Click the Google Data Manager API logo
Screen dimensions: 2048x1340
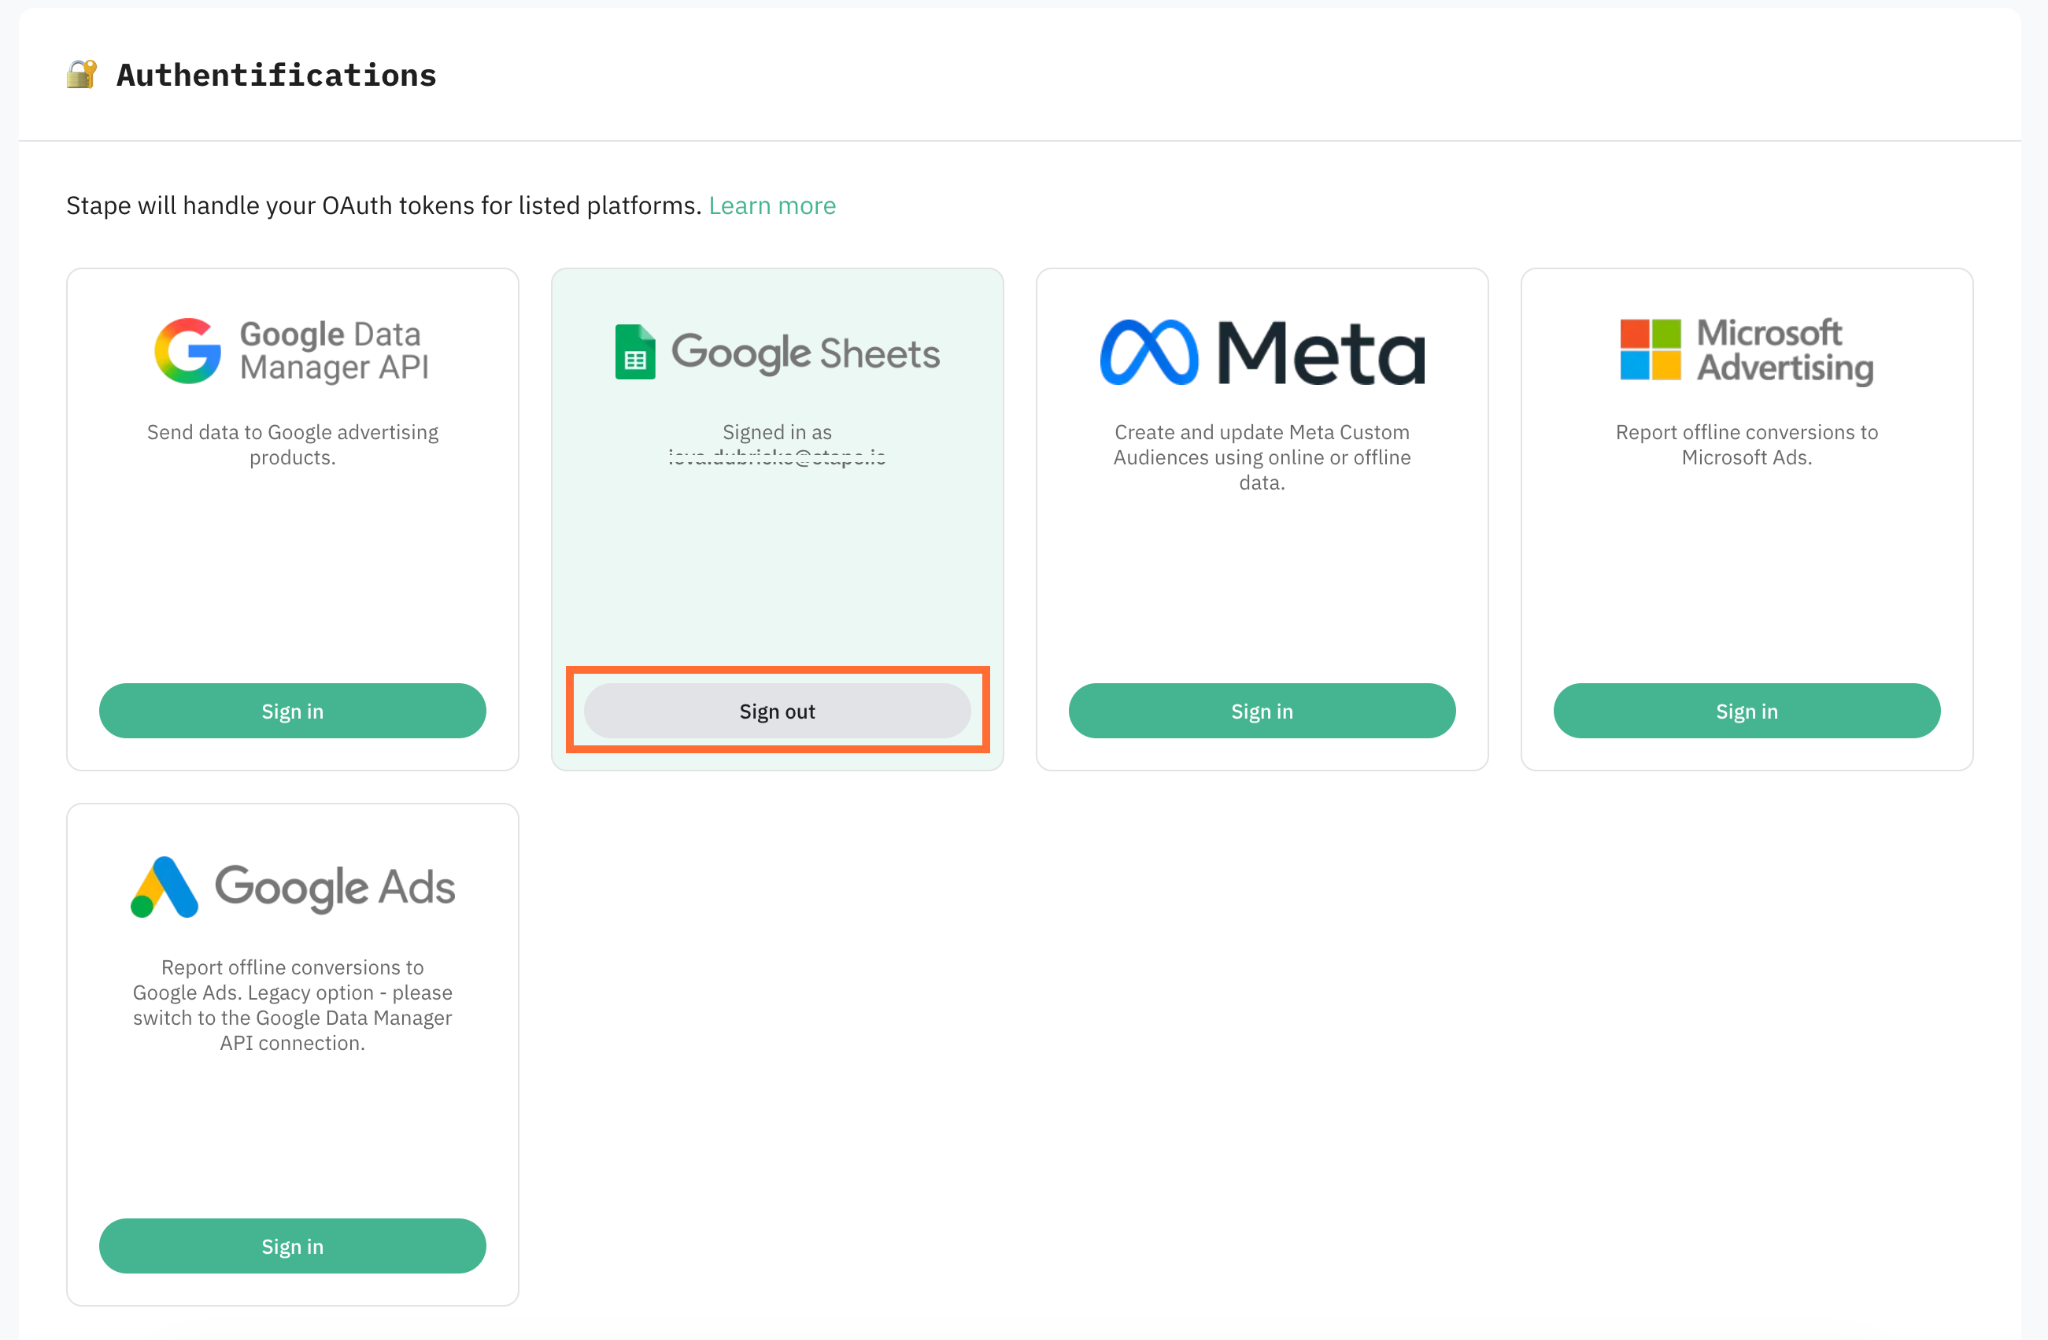pos(292,351)
